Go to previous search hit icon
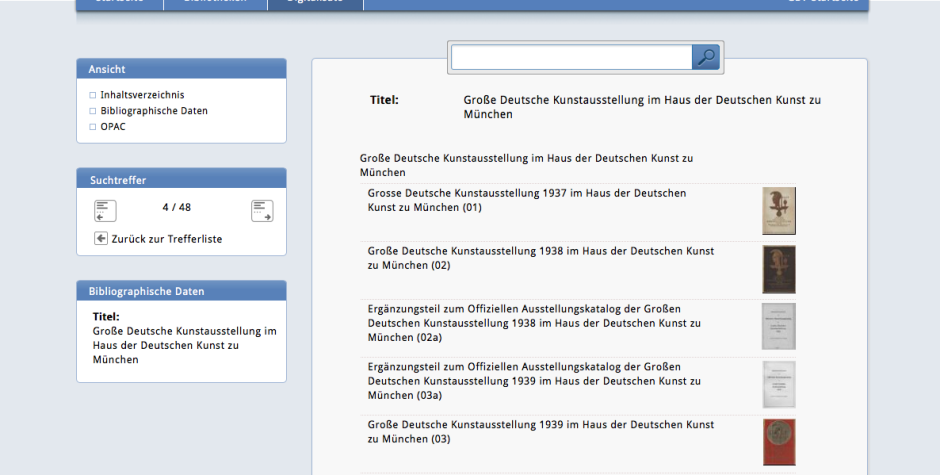 pos(105,211)
